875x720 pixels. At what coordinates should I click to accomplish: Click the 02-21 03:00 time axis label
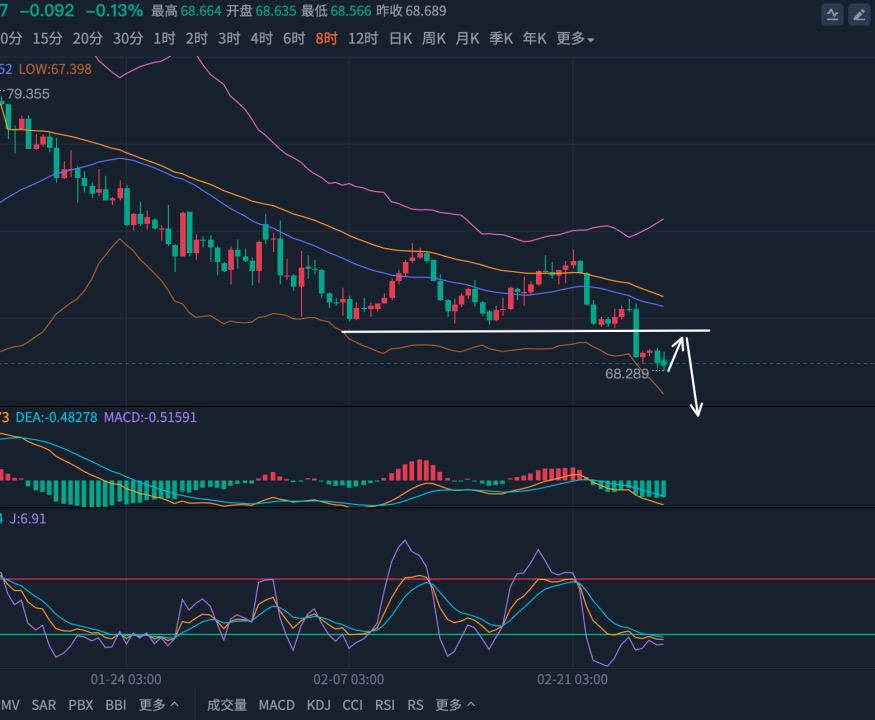573,679
